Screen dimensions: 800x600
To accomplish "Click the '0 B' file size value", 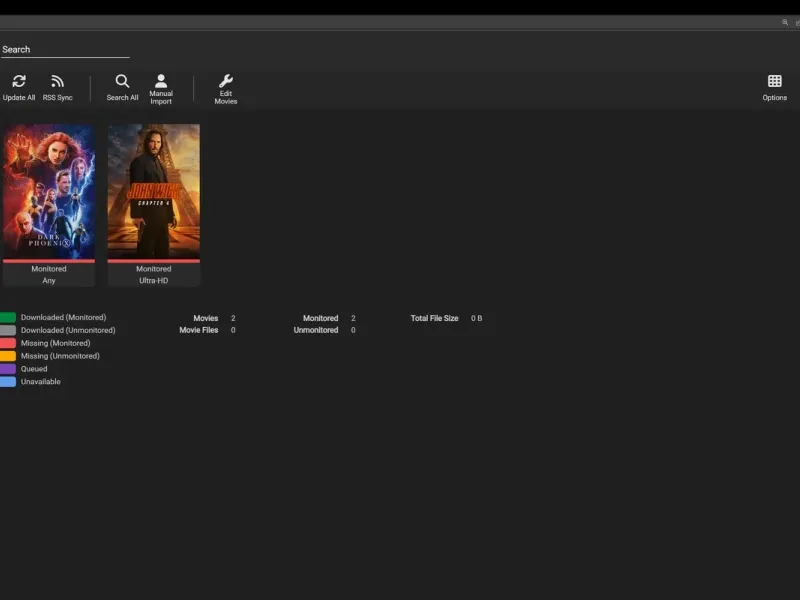I will pyautogui.click(x=477, y=318).
